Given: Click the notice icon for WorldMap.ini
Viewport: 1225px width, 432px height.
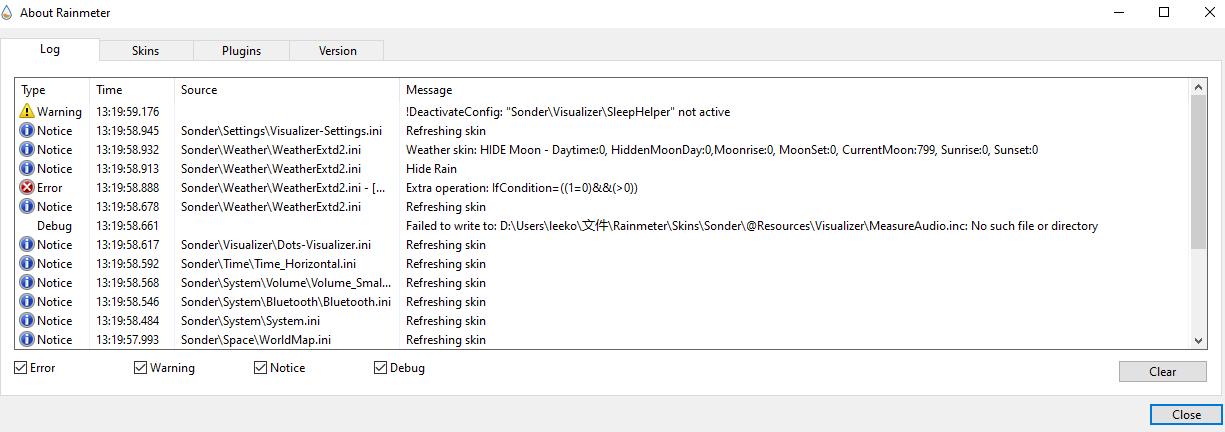Looking at the screenshot, I should 27,339.
